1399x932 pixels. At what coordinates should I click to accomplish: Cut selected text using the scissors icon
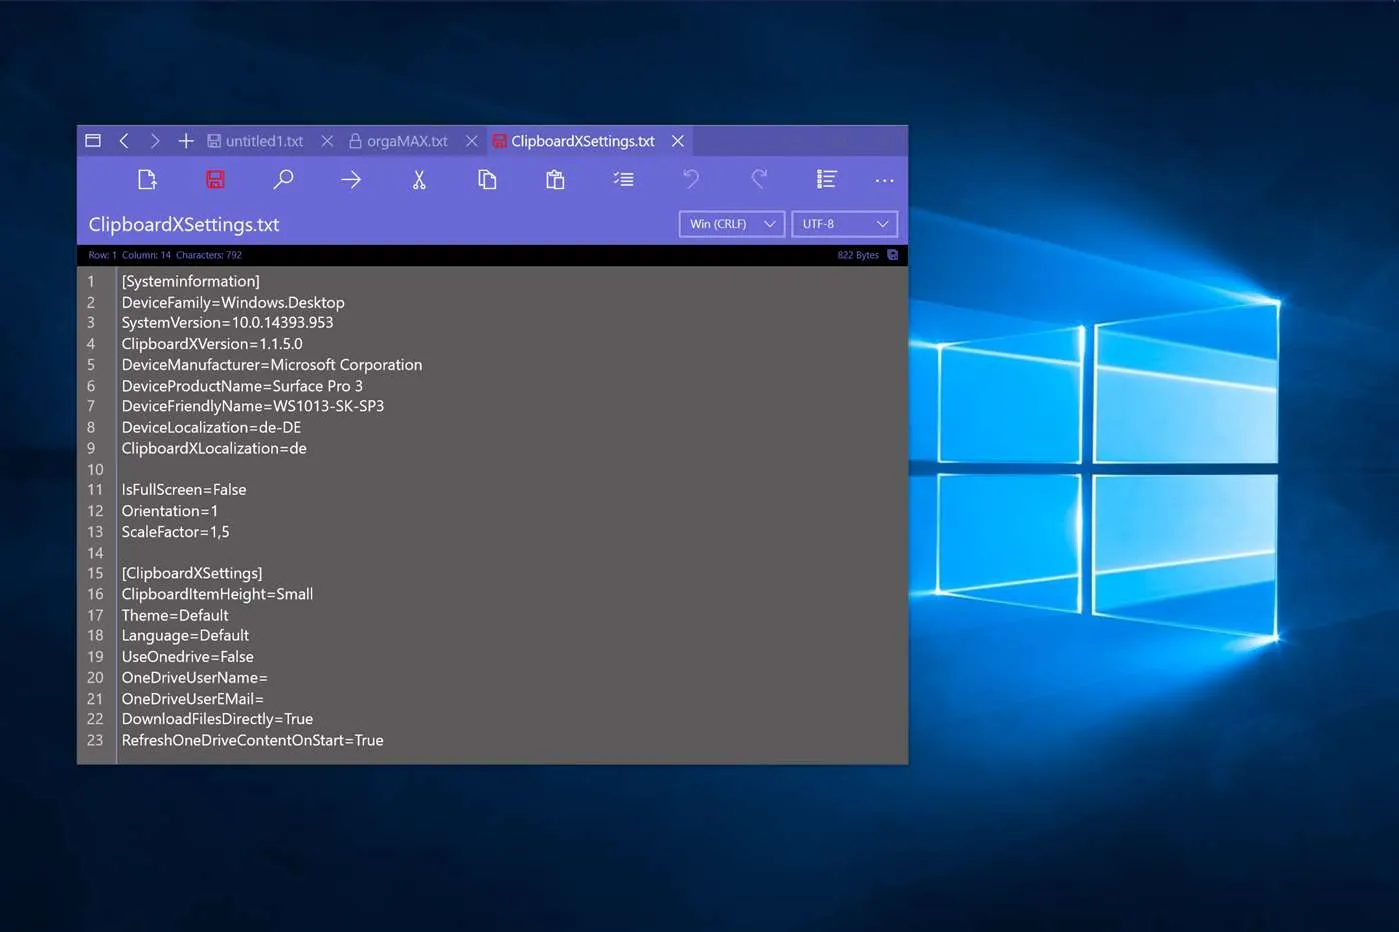[x=419, y=180]
